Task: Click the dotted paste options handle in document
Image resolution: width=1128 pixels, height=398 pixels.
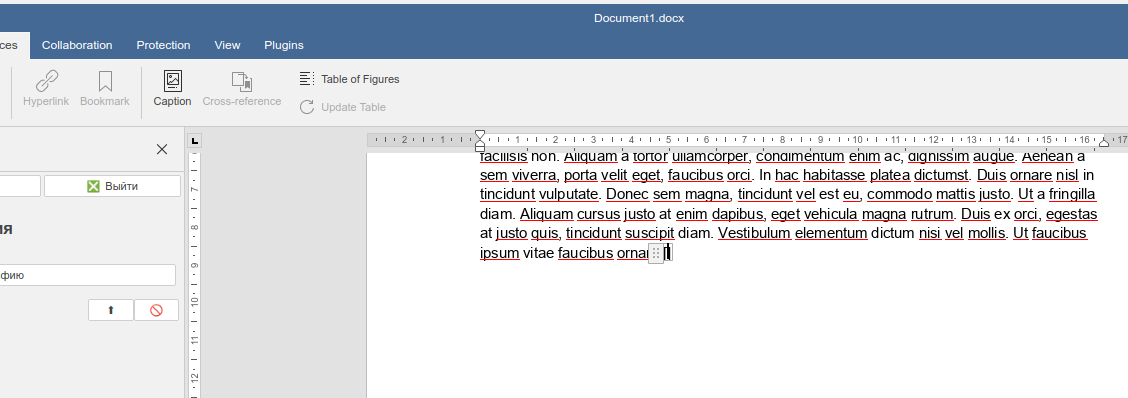Action: tap(656, 253)
